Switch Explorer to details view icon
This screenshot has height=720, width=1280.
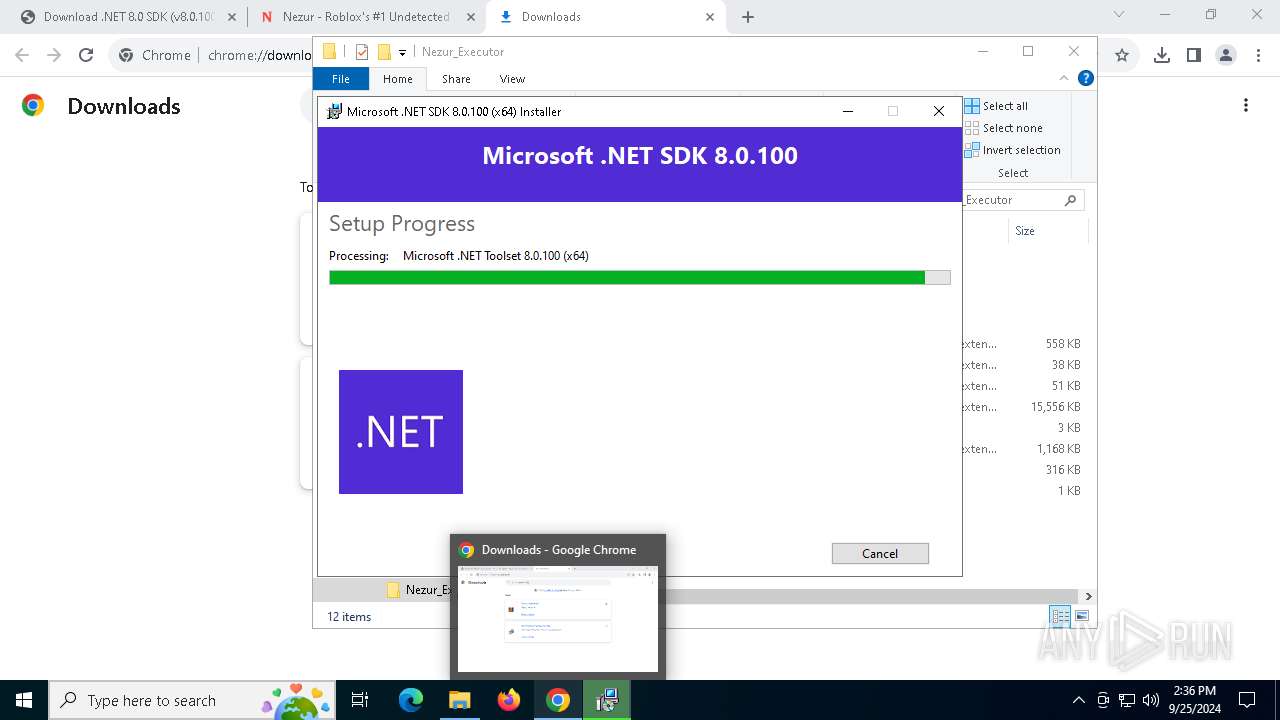pyautogui.click(x=1060, y=617)
